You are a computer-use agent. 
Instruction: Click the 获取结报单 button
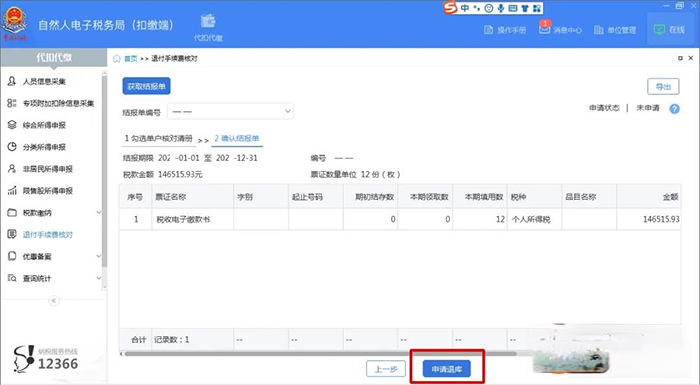(146, 86)
